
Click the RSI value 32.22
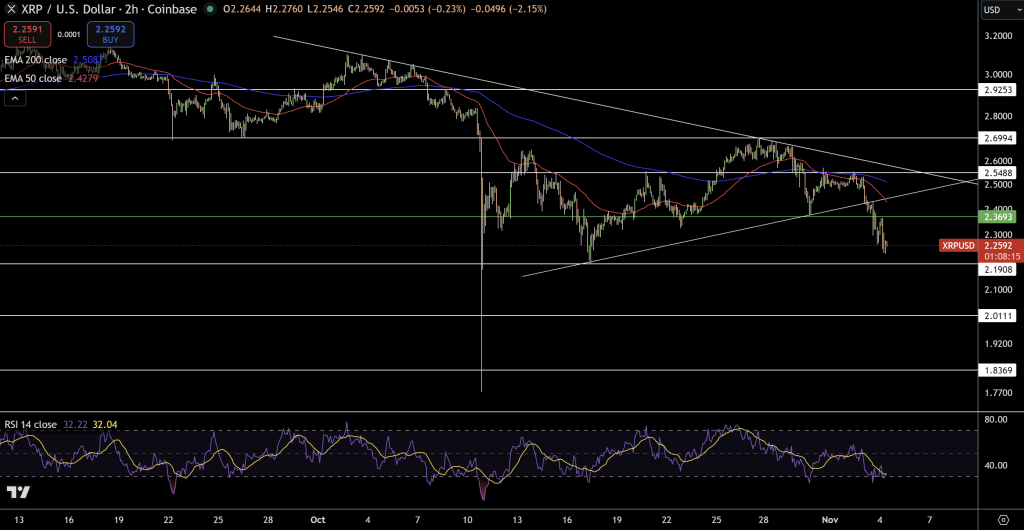tap(74, 424)
